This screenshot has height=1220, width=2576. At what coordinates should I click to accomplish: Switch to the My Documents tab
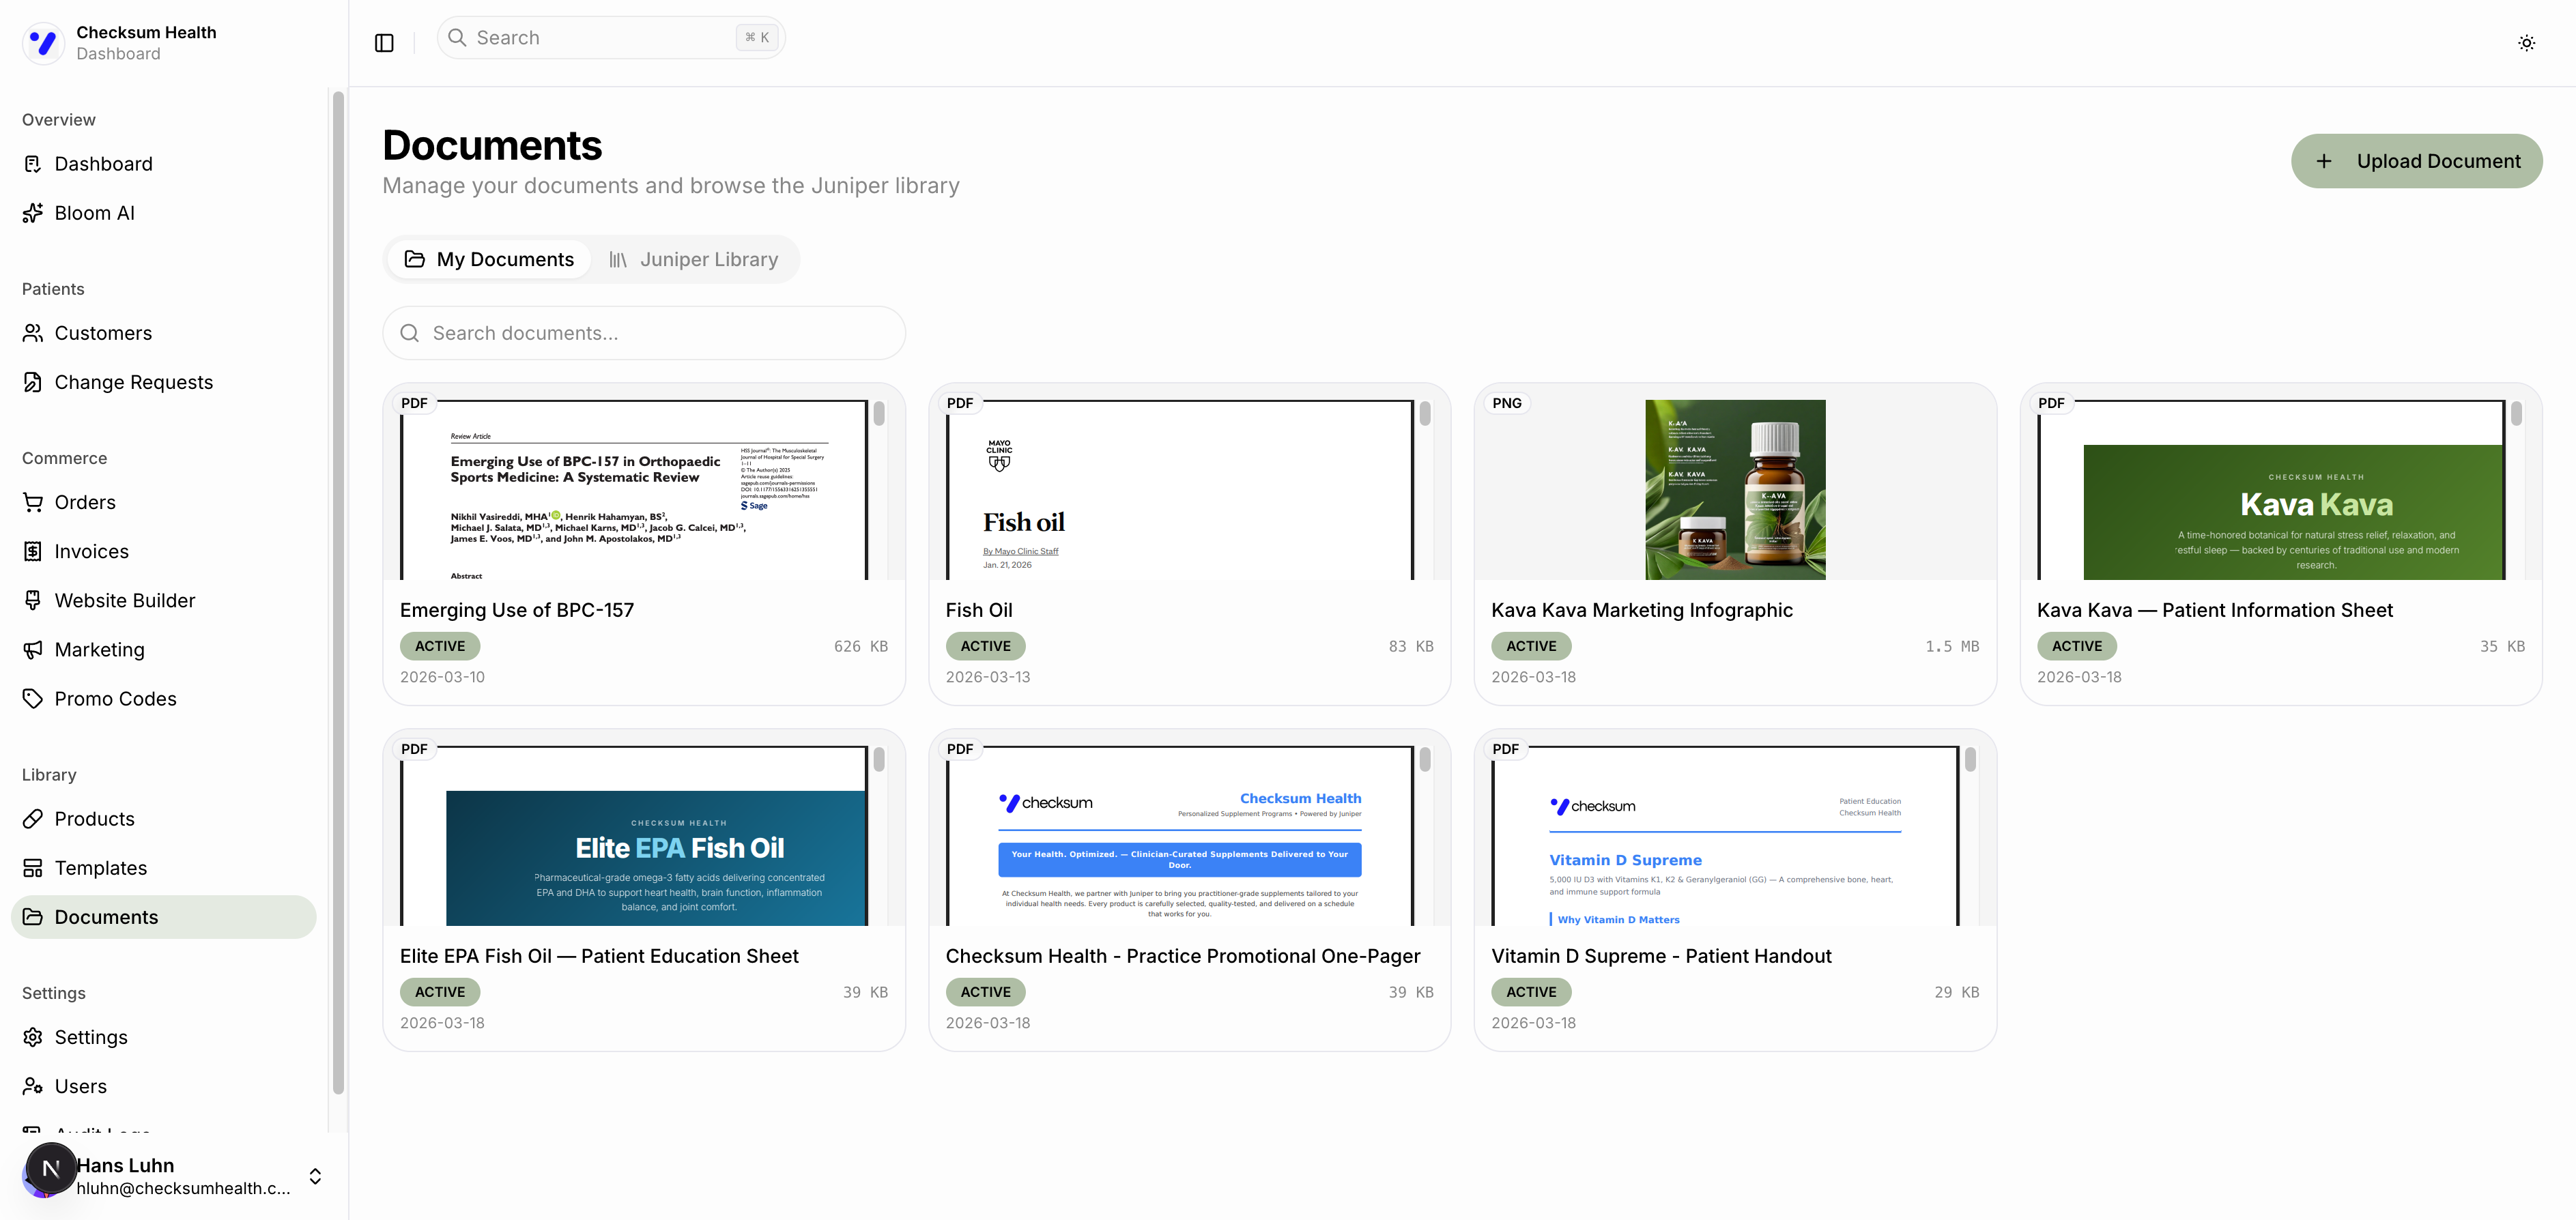click(489, 260)
